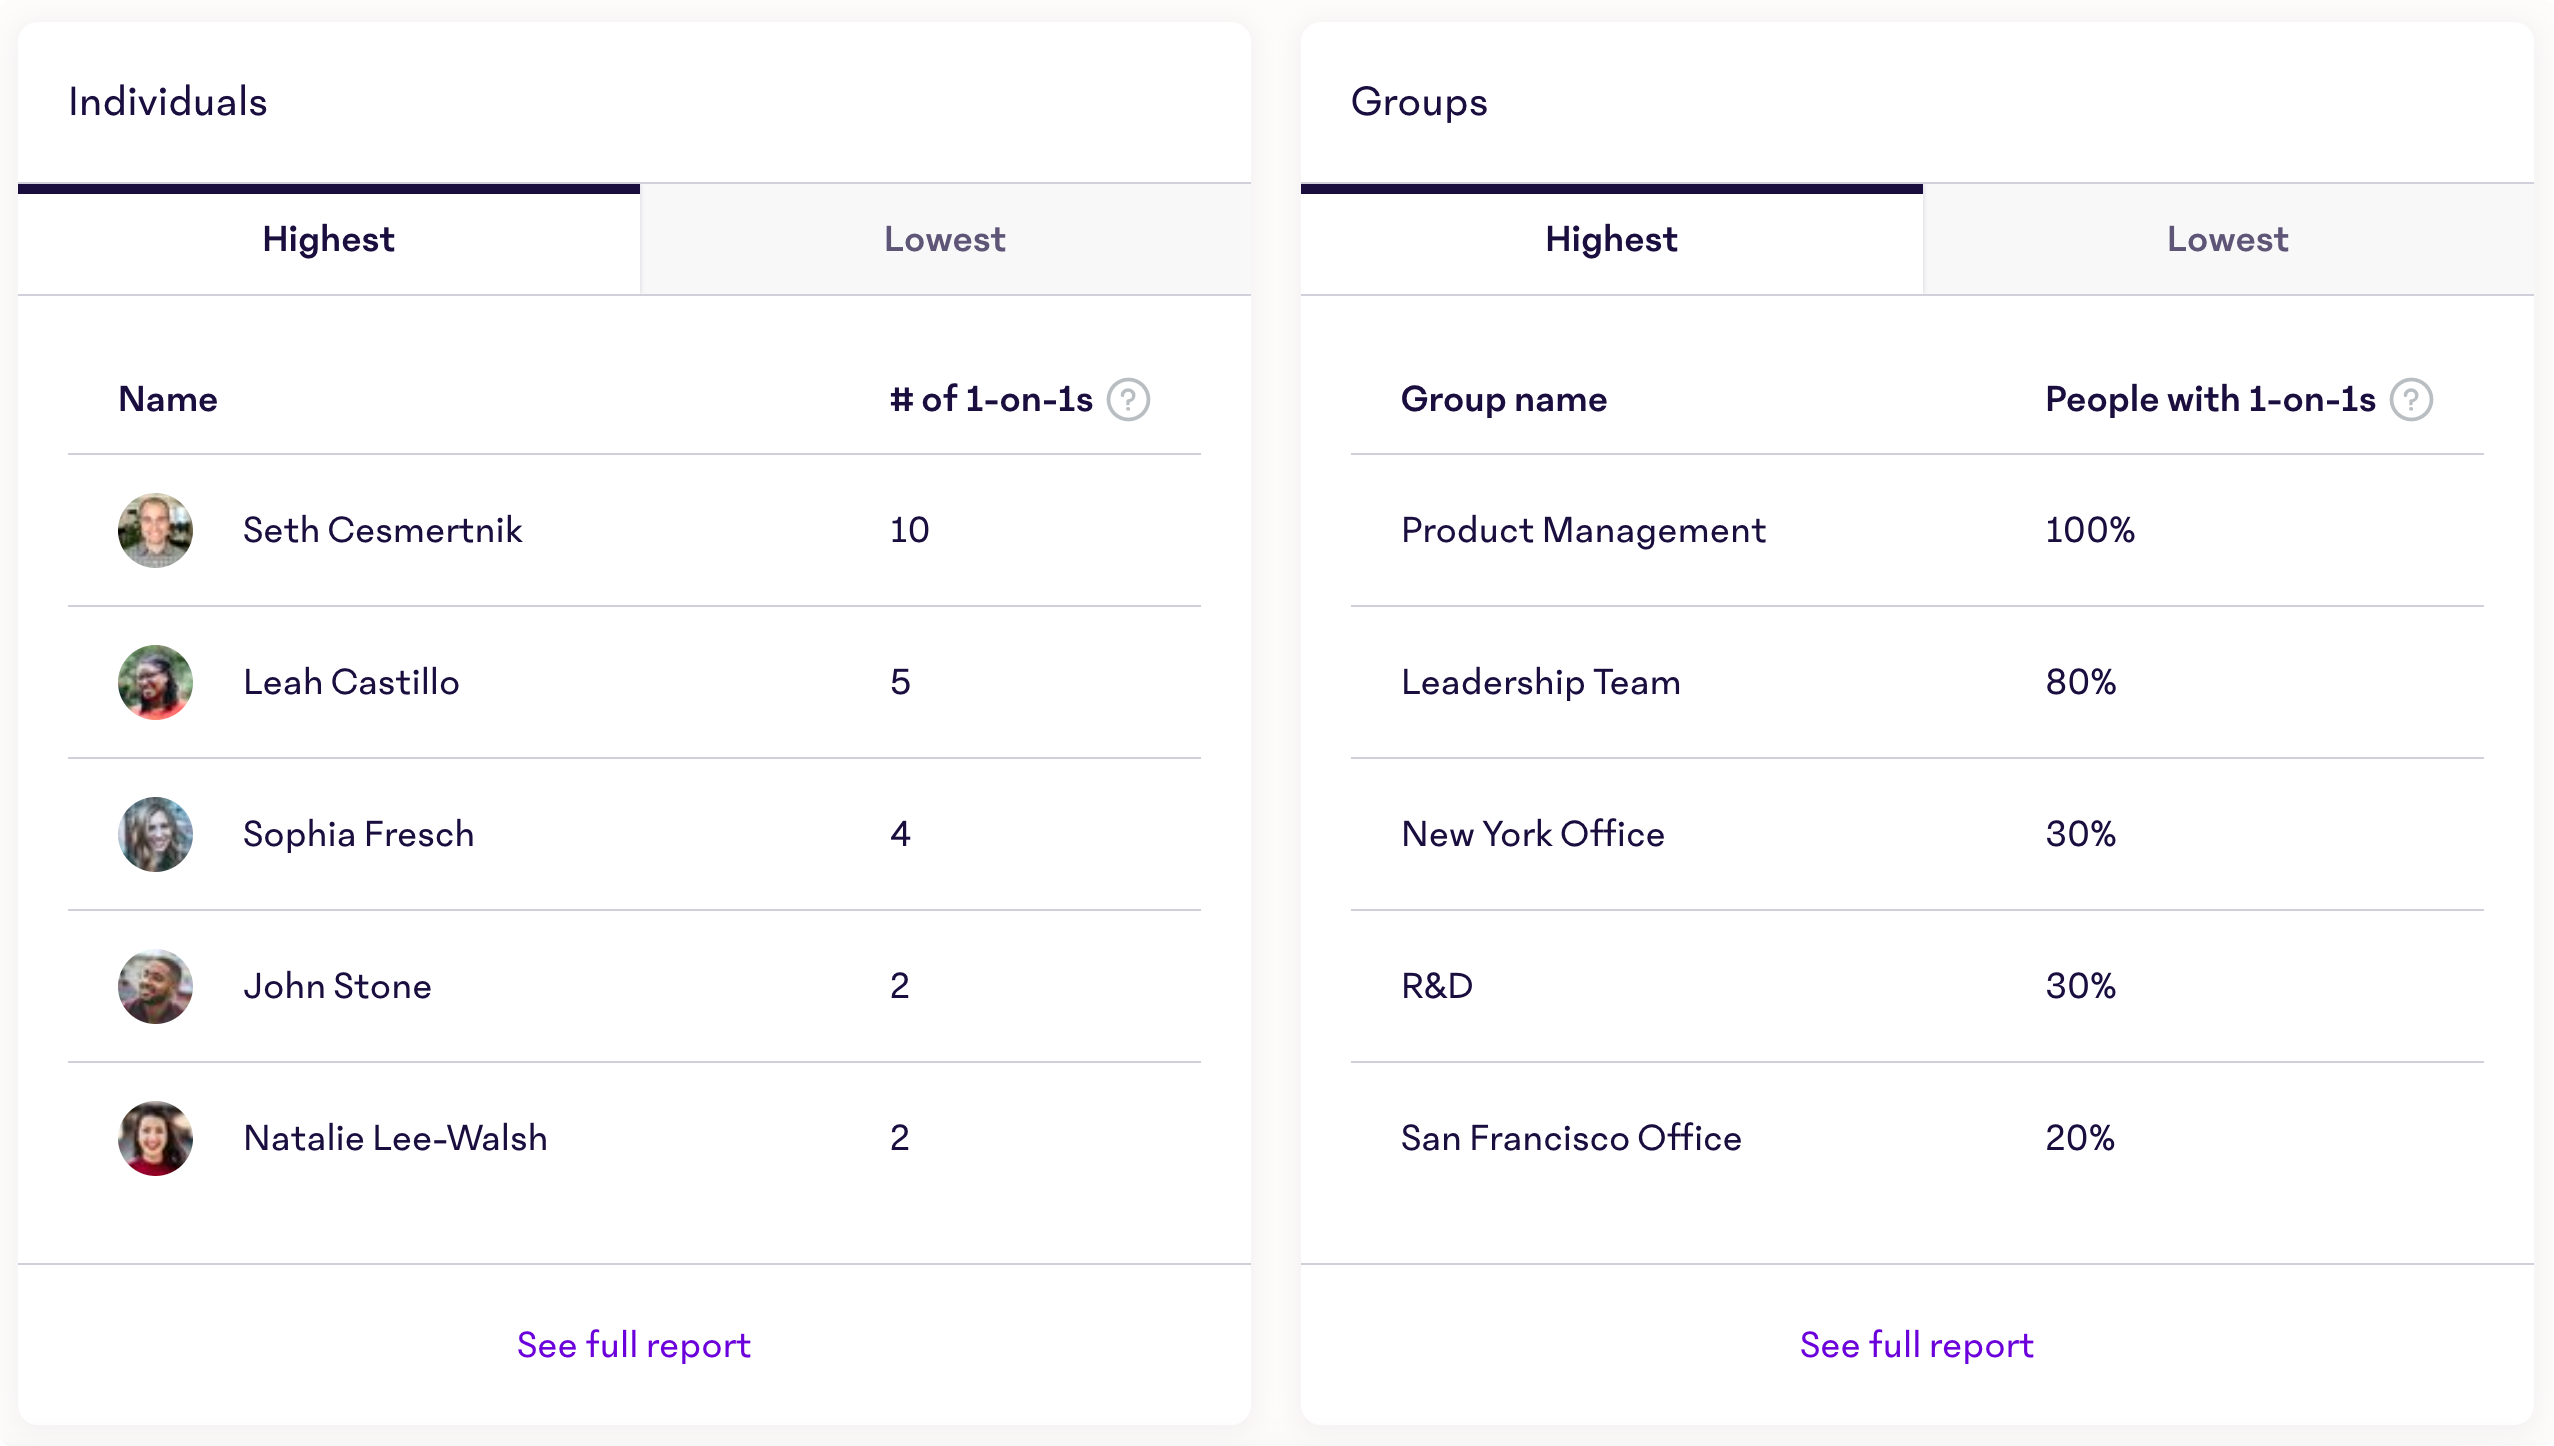This screenshot has width=2554, height=1446.
Task: Click the New York Office group
Action: [1533, 834]
